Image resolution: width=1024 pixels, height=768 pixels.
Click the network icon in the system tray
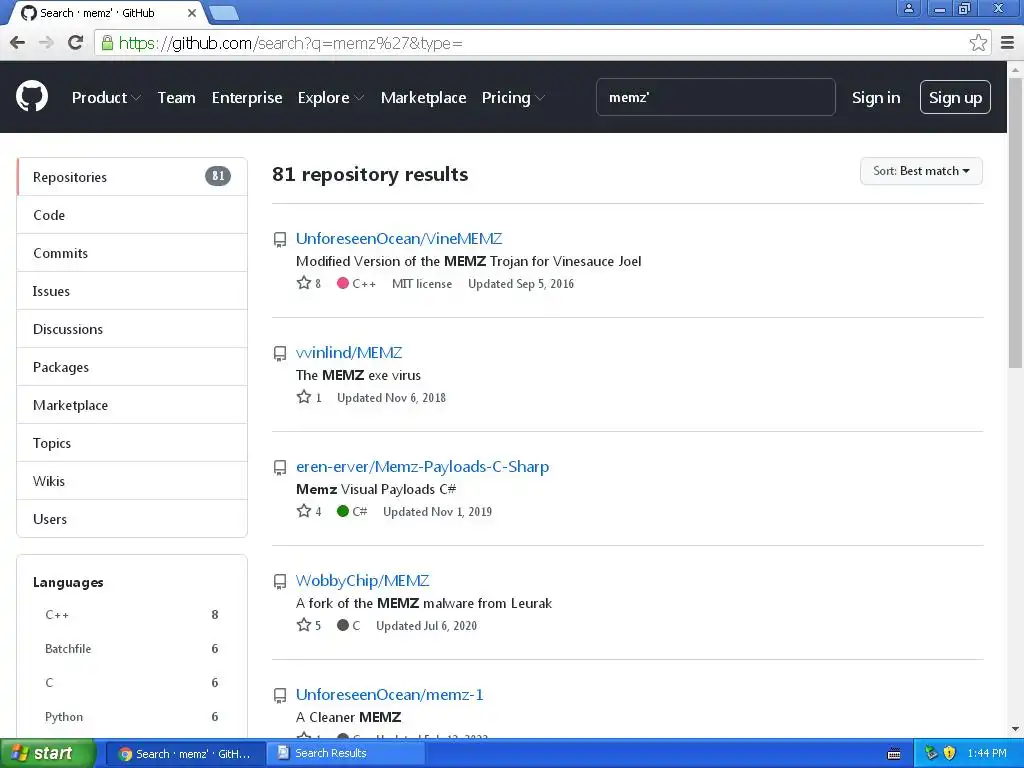tap(931, 753)
